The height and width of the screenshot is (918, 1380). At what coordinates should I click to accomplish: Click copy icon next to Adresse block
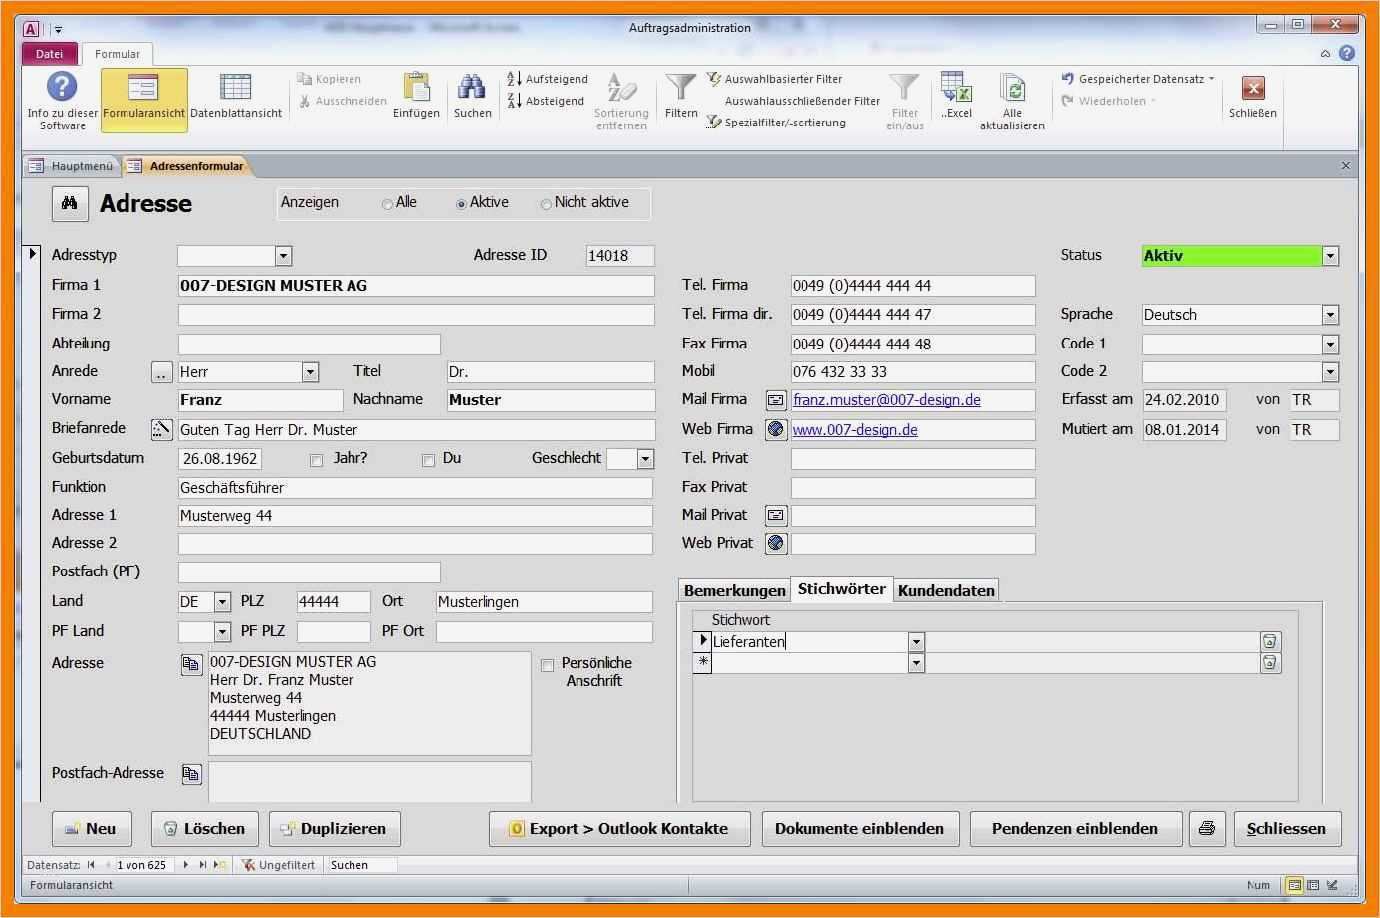pos(191,665)
